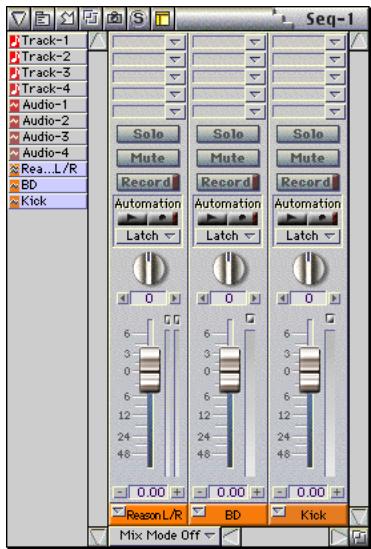Select Kick in the track list
The image size is (371, 549).
click(48, 201)
